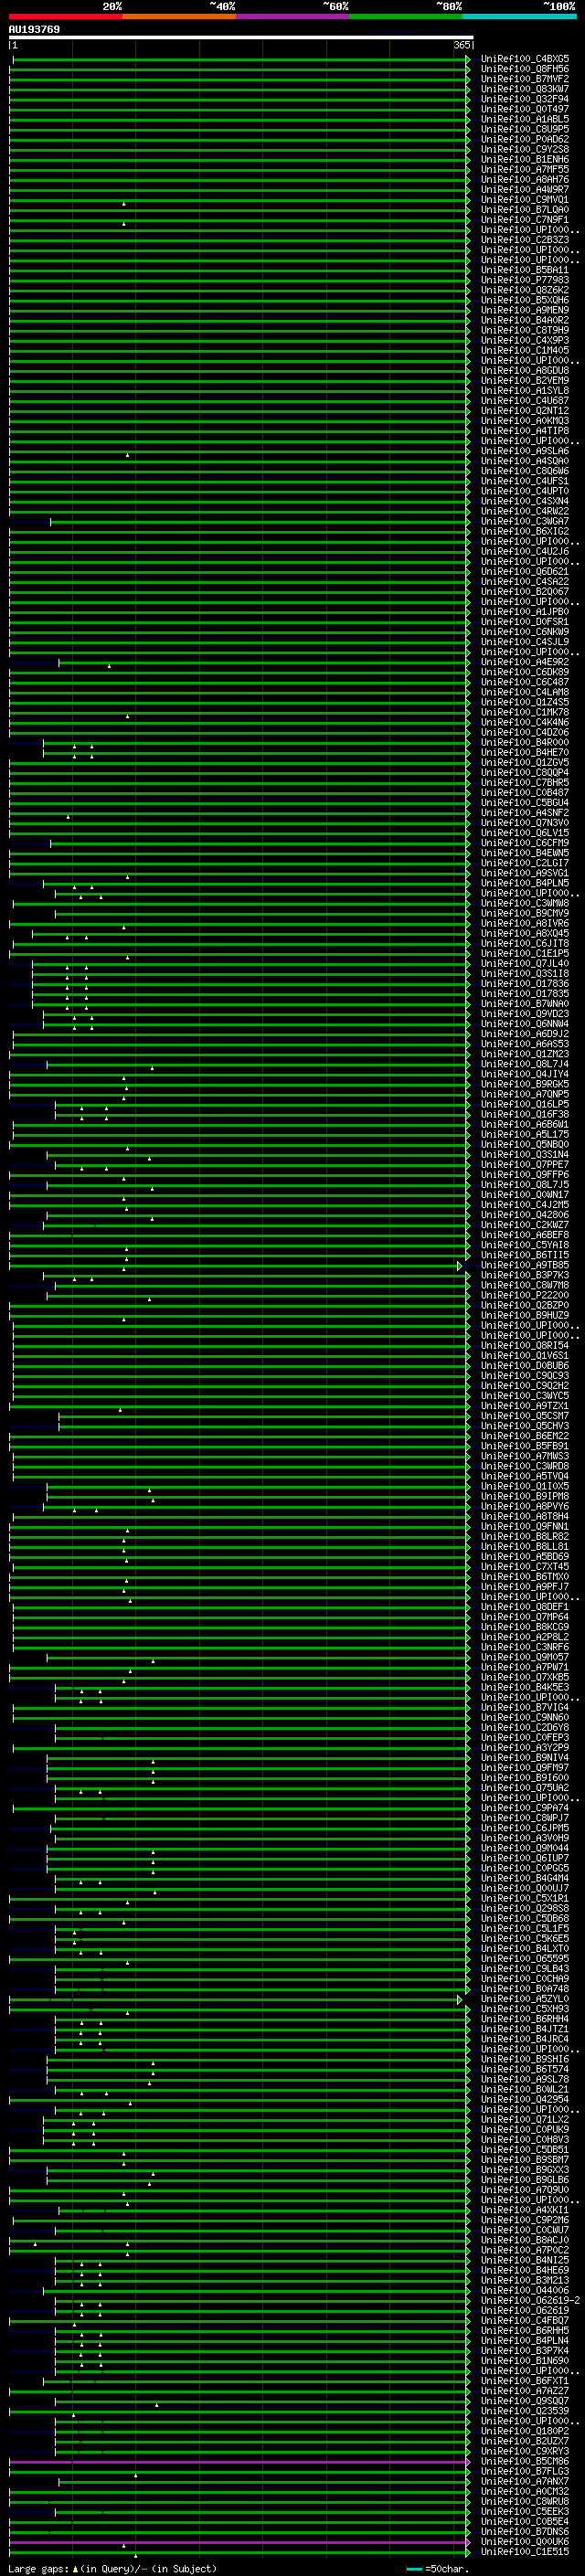Select hit label UniRef100_B7WNA0

(525, 1004)
